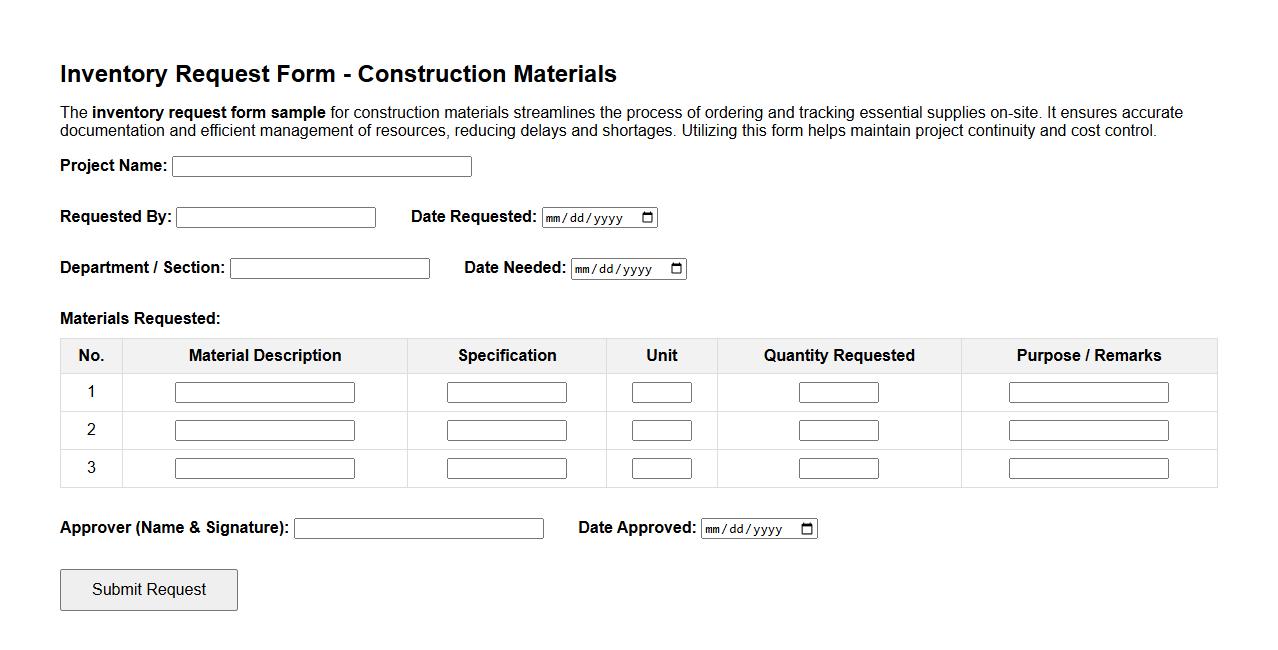The height and width of the screenshot is (650, 1278).
Task: Click Unit input in row 3
Action: coord(661,467)
